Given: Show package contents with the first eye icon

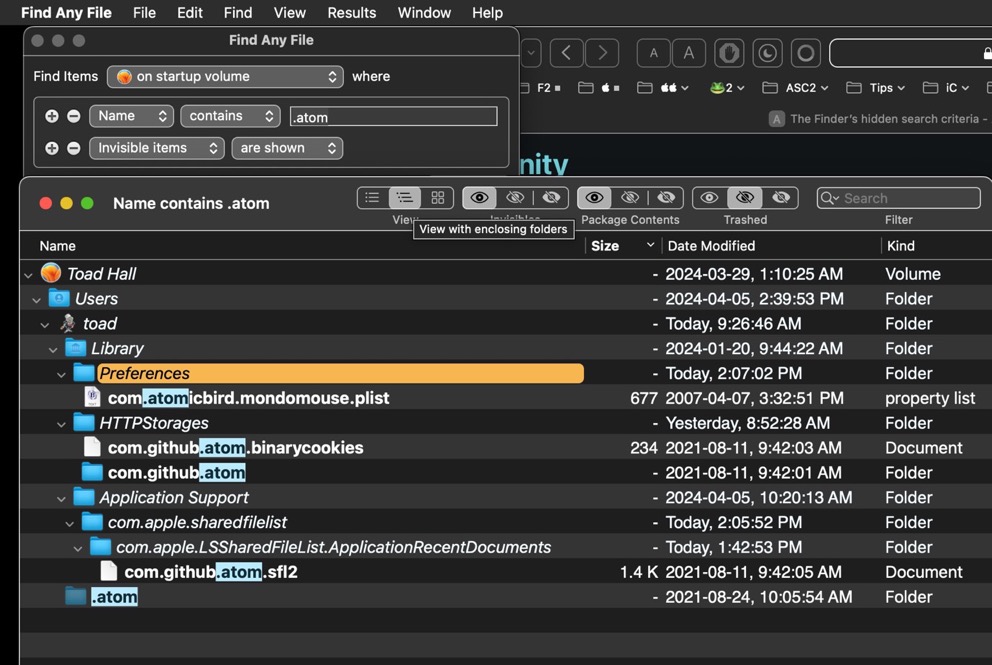Looking at the screenshot, I should tap(594, 198).
